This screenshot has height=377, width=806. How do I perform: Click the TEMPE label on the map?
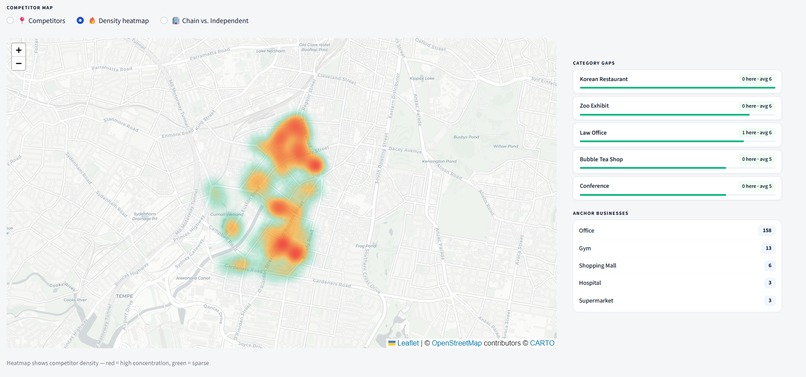tap(124, 296)
